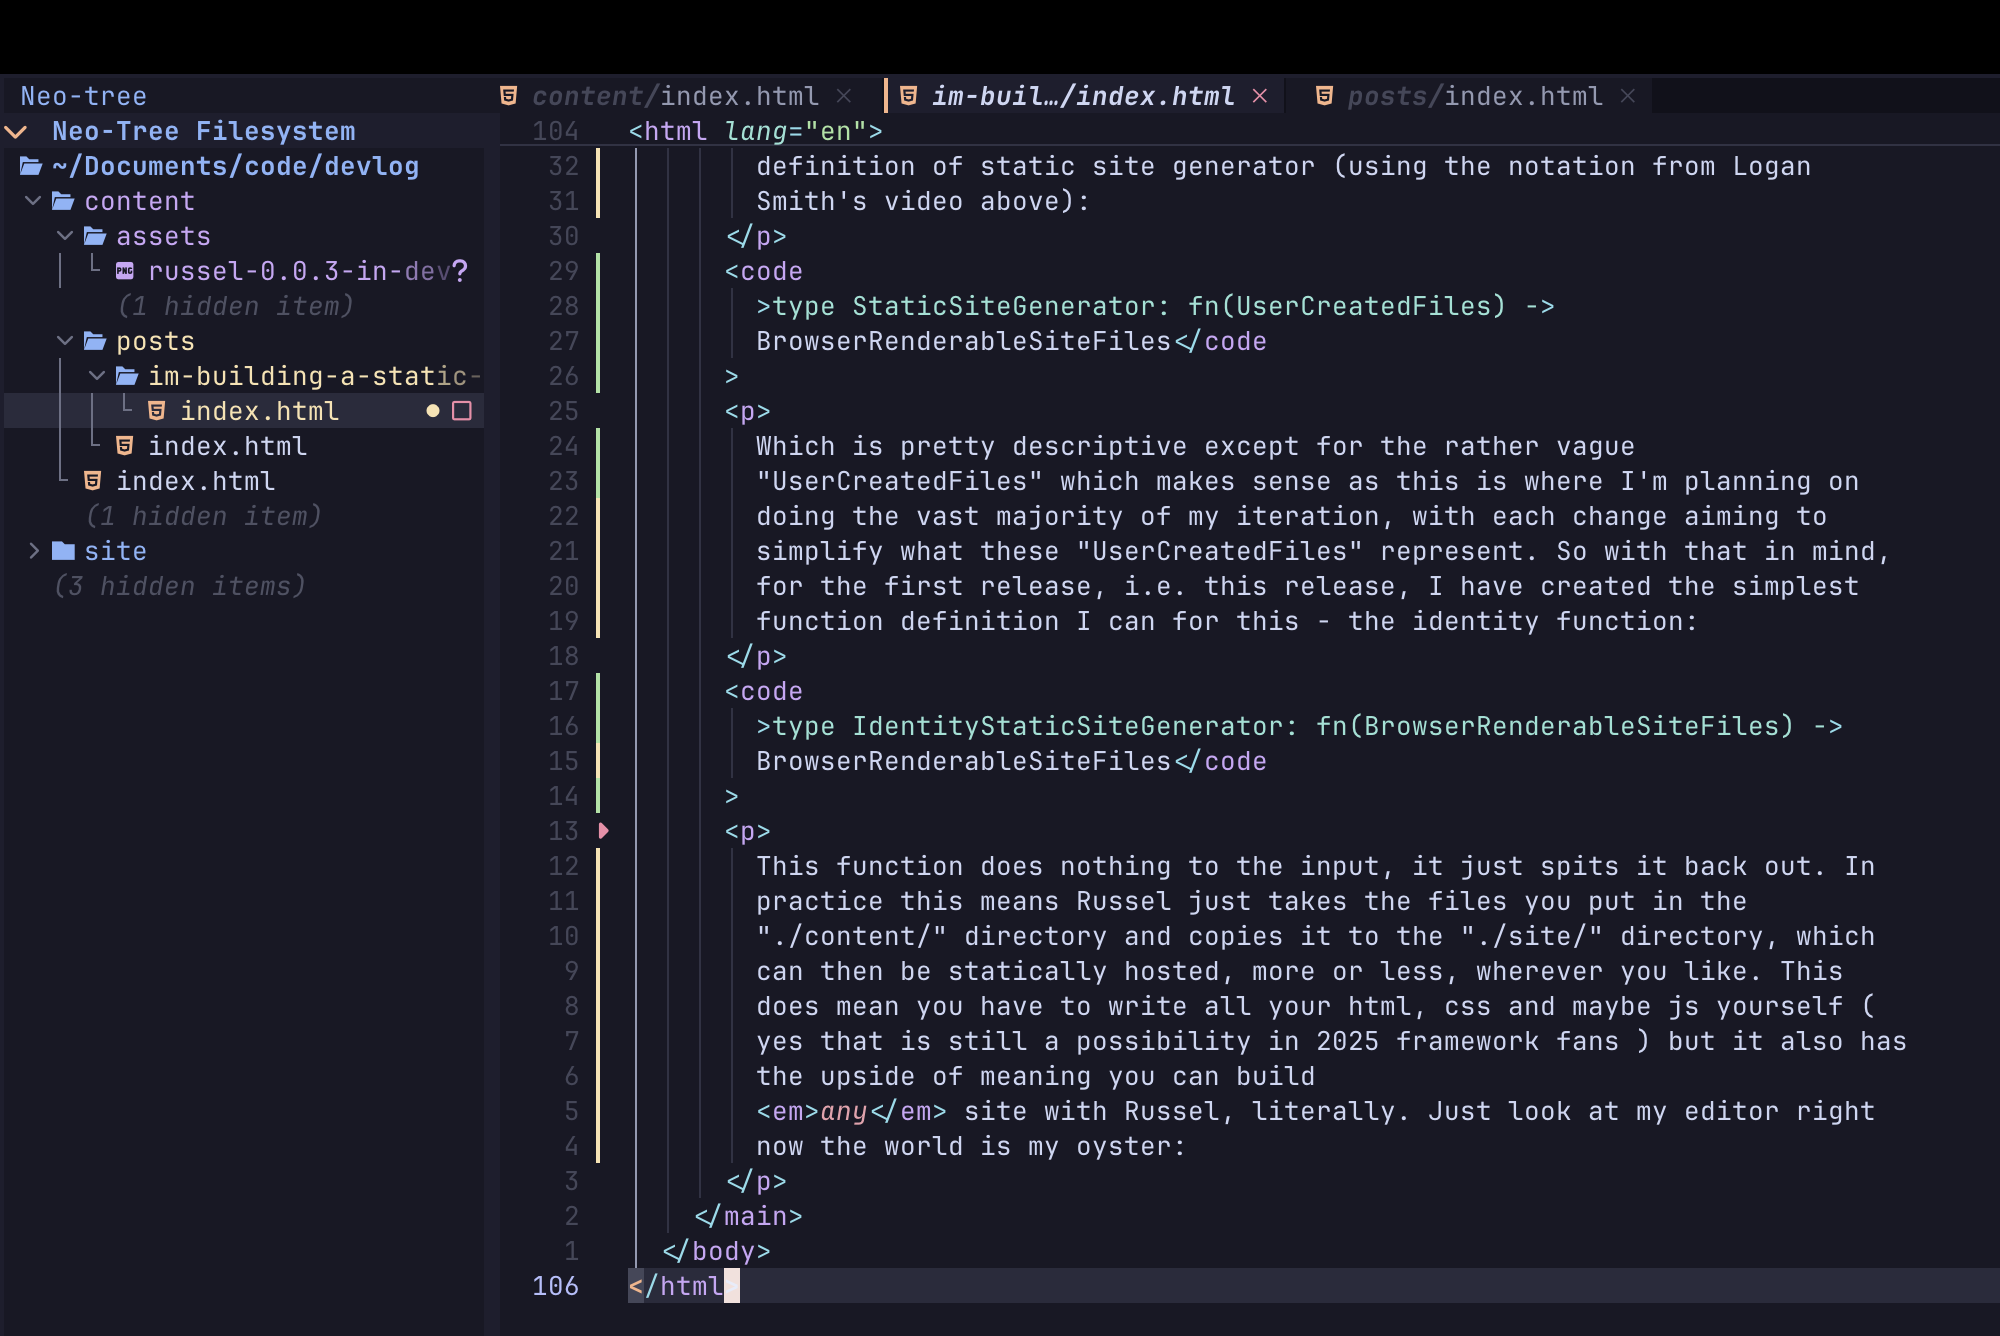The width and height of the screenshot is (2000, 1336).
Task: Collapse the im-building-a-static folder chevron
Action: click(x=97, y=376)
